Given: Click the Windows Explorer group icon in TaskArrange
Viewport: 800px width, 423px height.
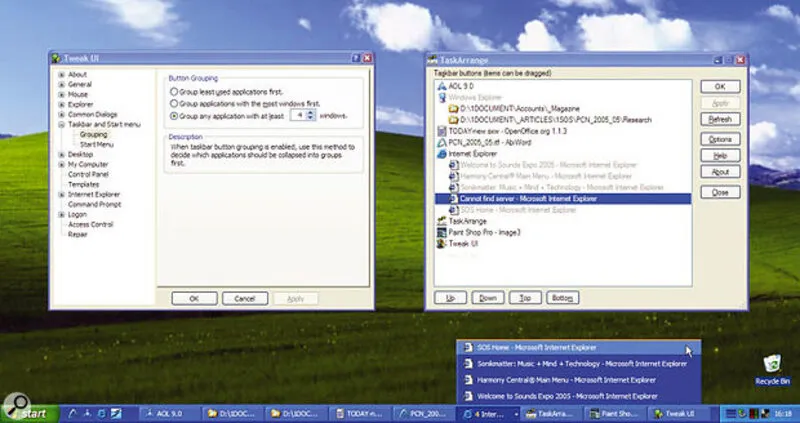Looking at the screenshot, I should (x=442, y=97).
